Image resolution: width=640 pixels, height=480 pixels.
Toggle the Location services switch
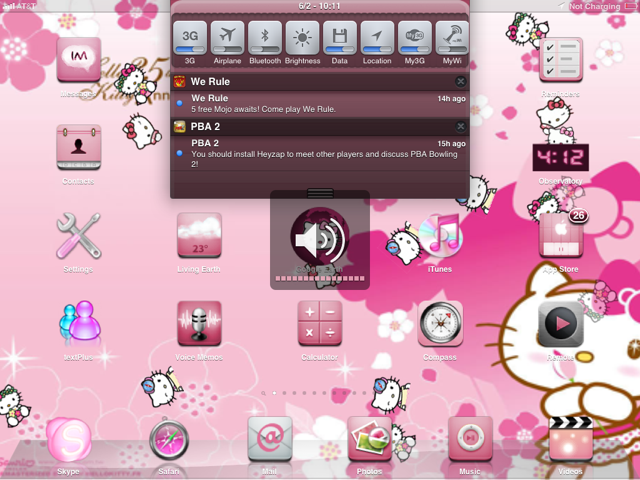coord(377,38)
